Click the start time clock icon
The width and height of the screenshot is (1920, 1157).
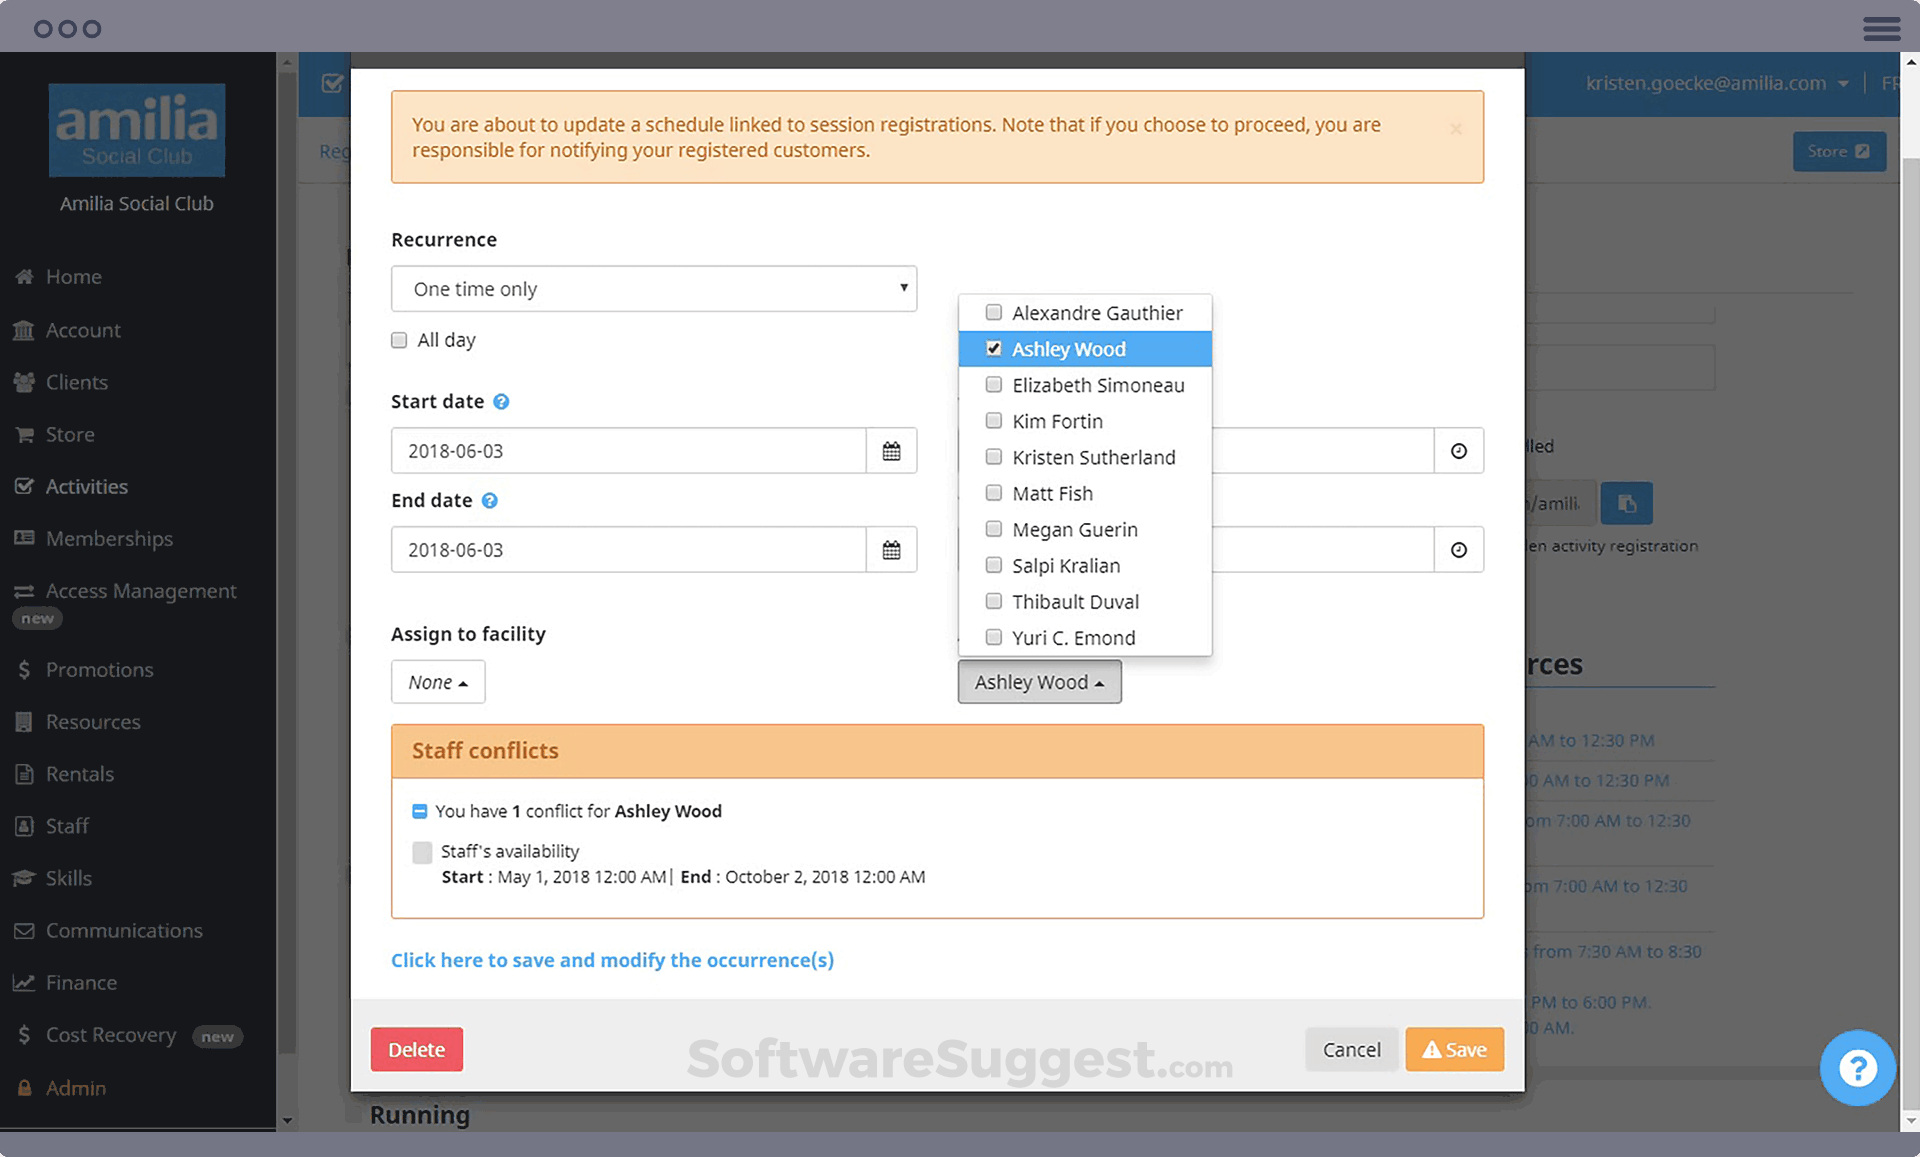[x=1458, y=451]
